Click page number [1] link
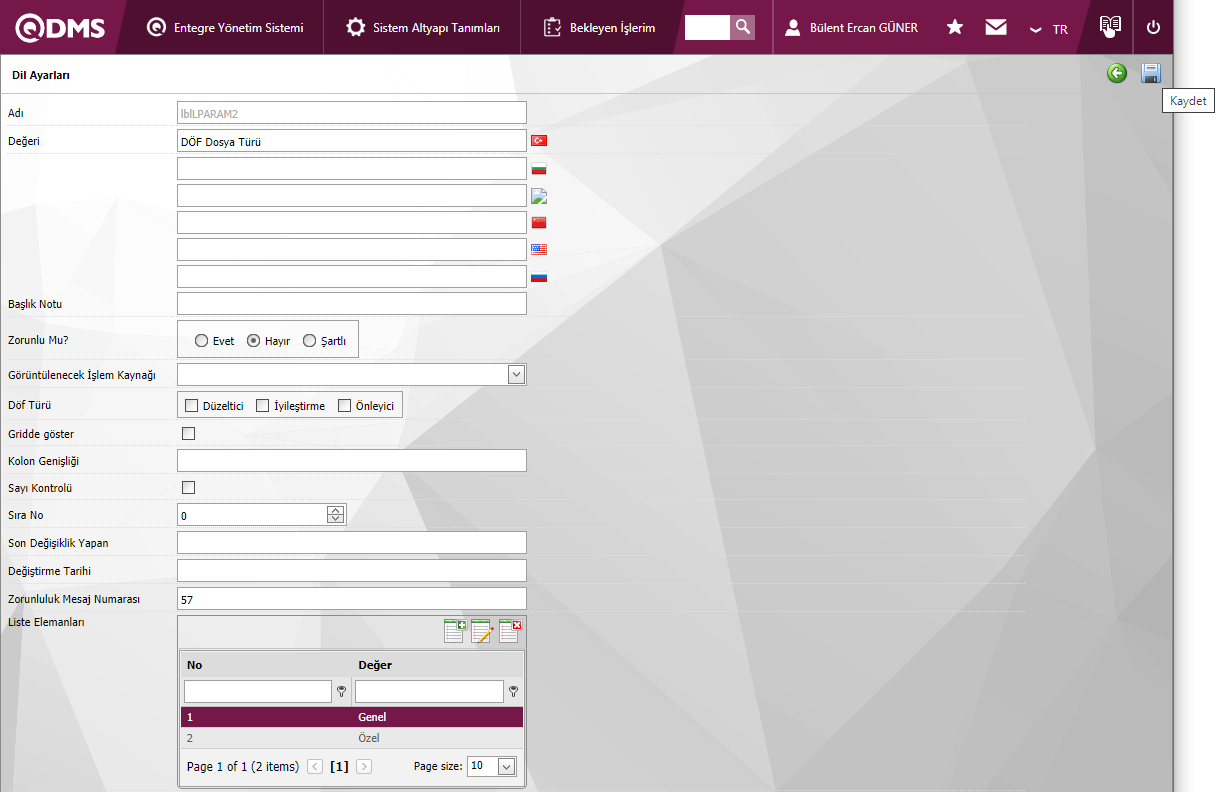 tap(339, 767)
